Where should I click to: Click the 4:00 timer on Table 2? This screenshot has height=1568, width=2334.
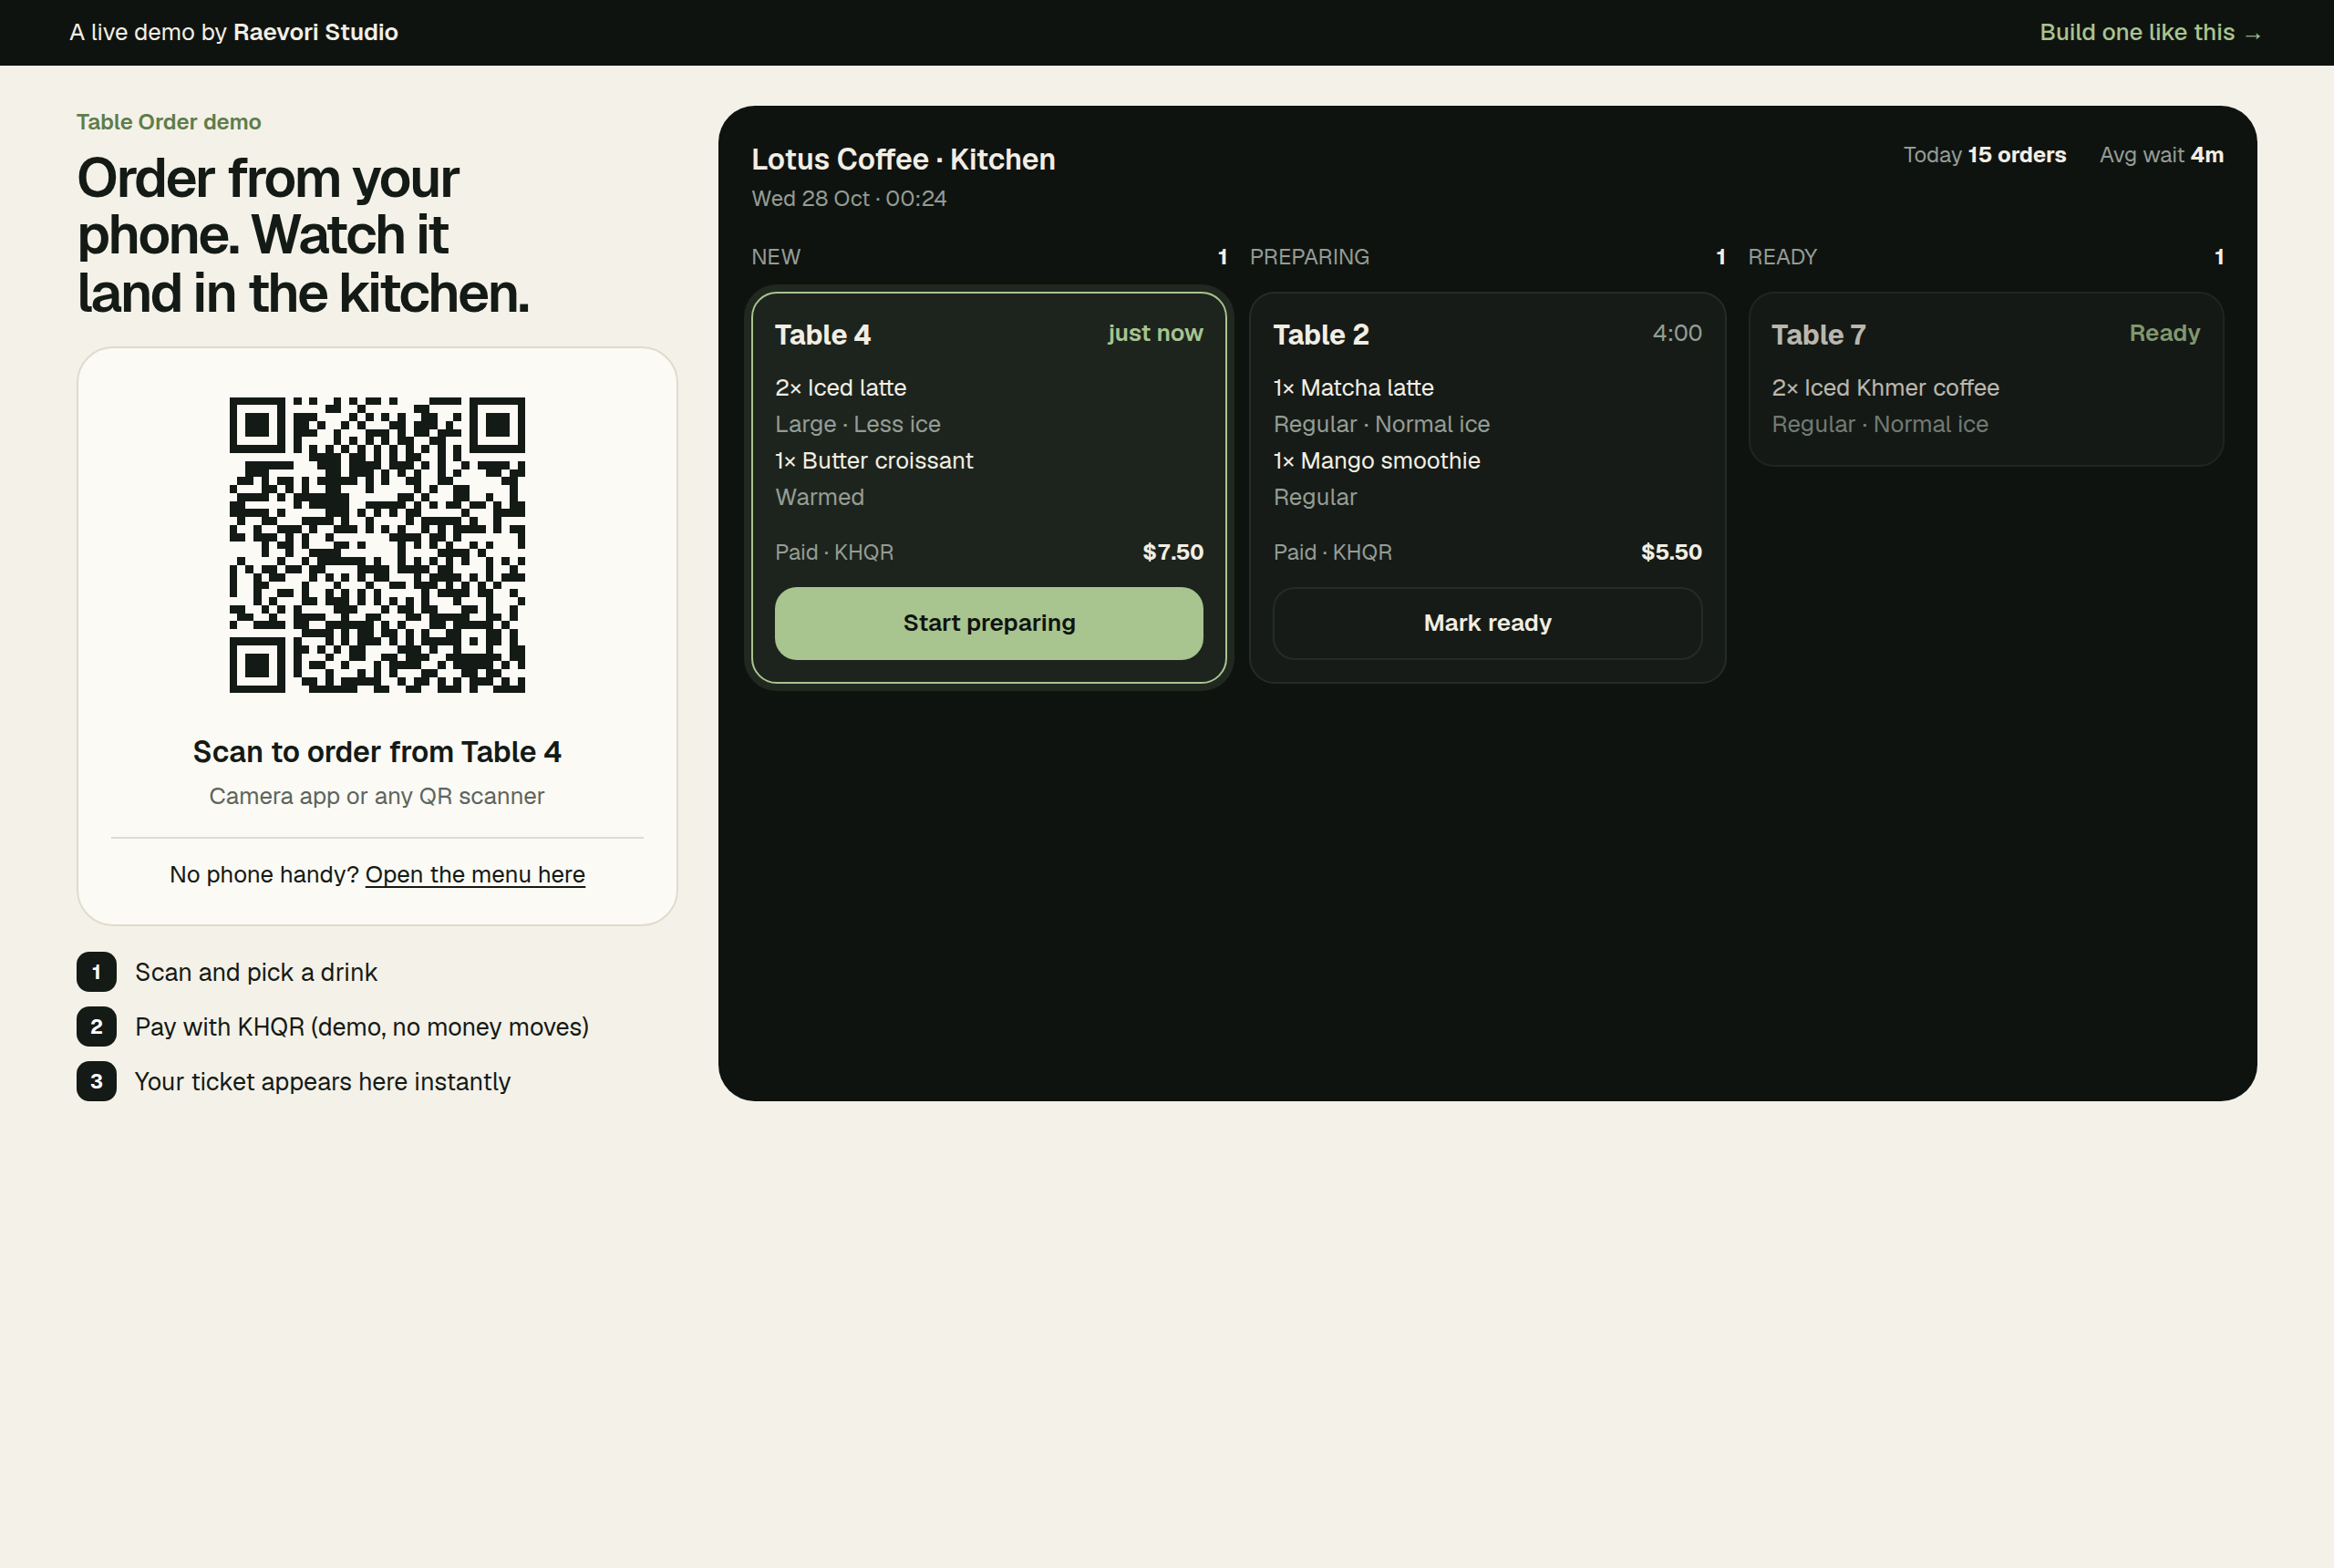(x=1677, y=333)
